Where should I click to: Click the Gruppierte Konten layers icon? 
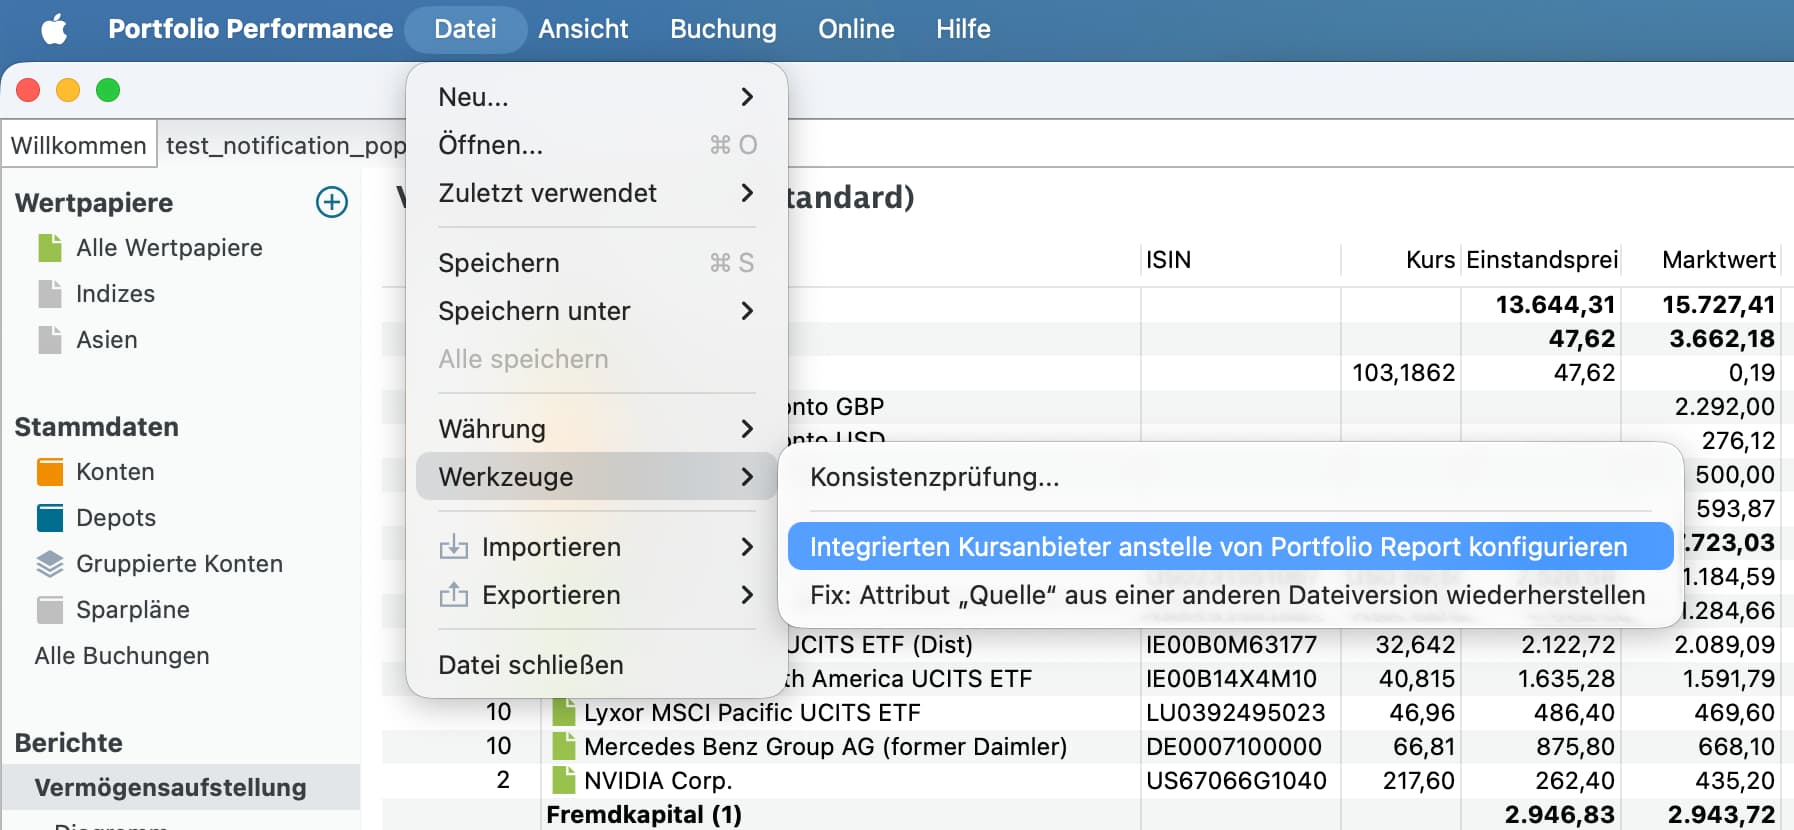coord(50,564)
